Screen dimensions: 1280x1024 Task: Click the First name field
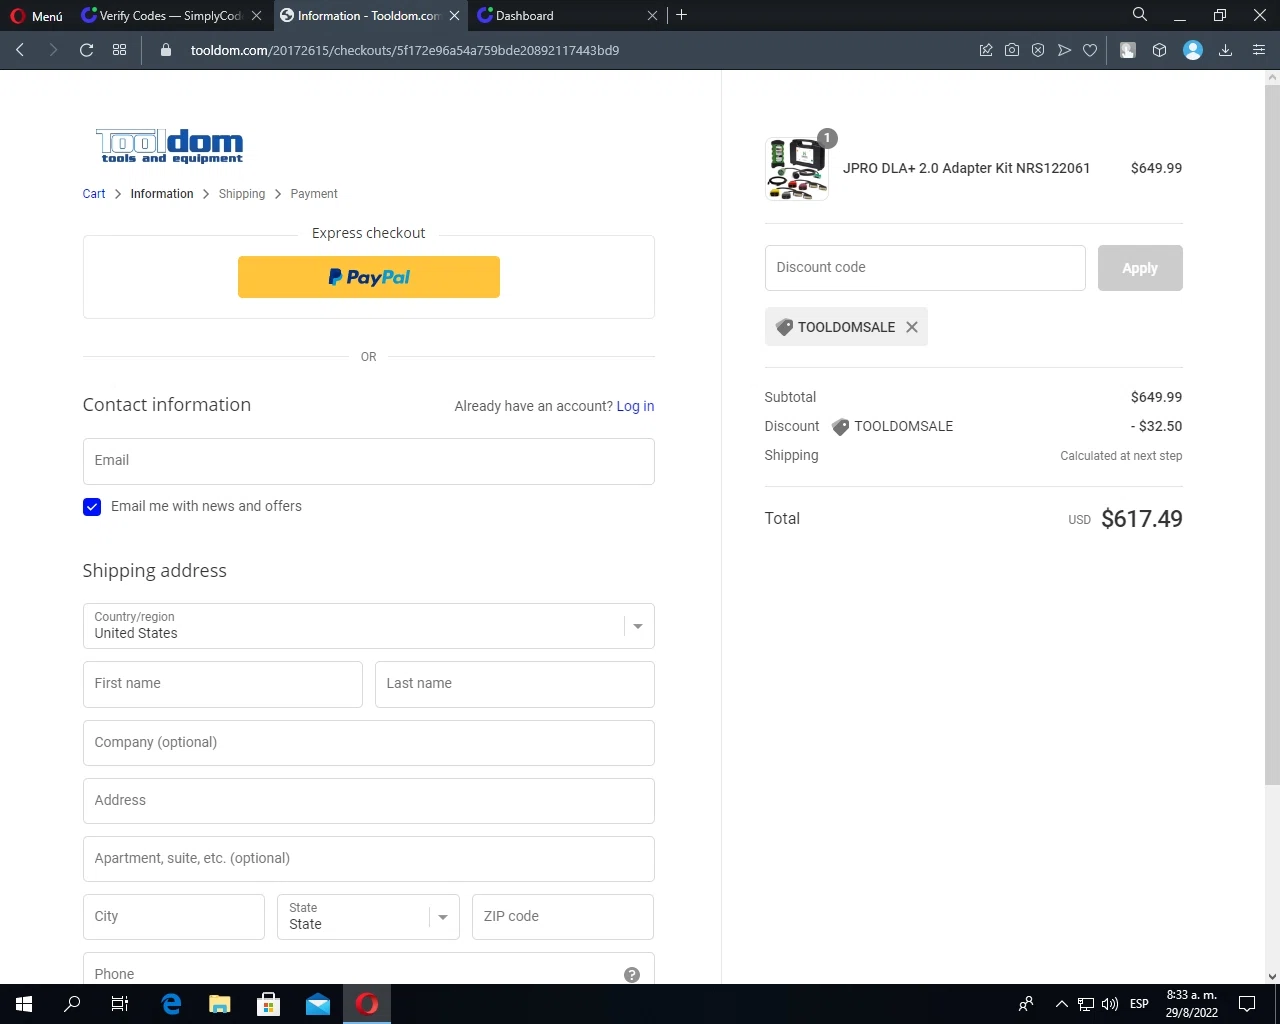click(223, 684)
